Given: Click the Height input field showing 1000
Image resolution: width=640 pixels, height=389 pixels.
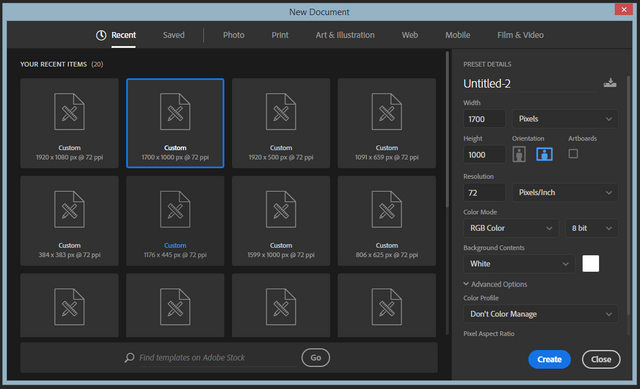Looking at the screenshot, I should coord(484,155).
